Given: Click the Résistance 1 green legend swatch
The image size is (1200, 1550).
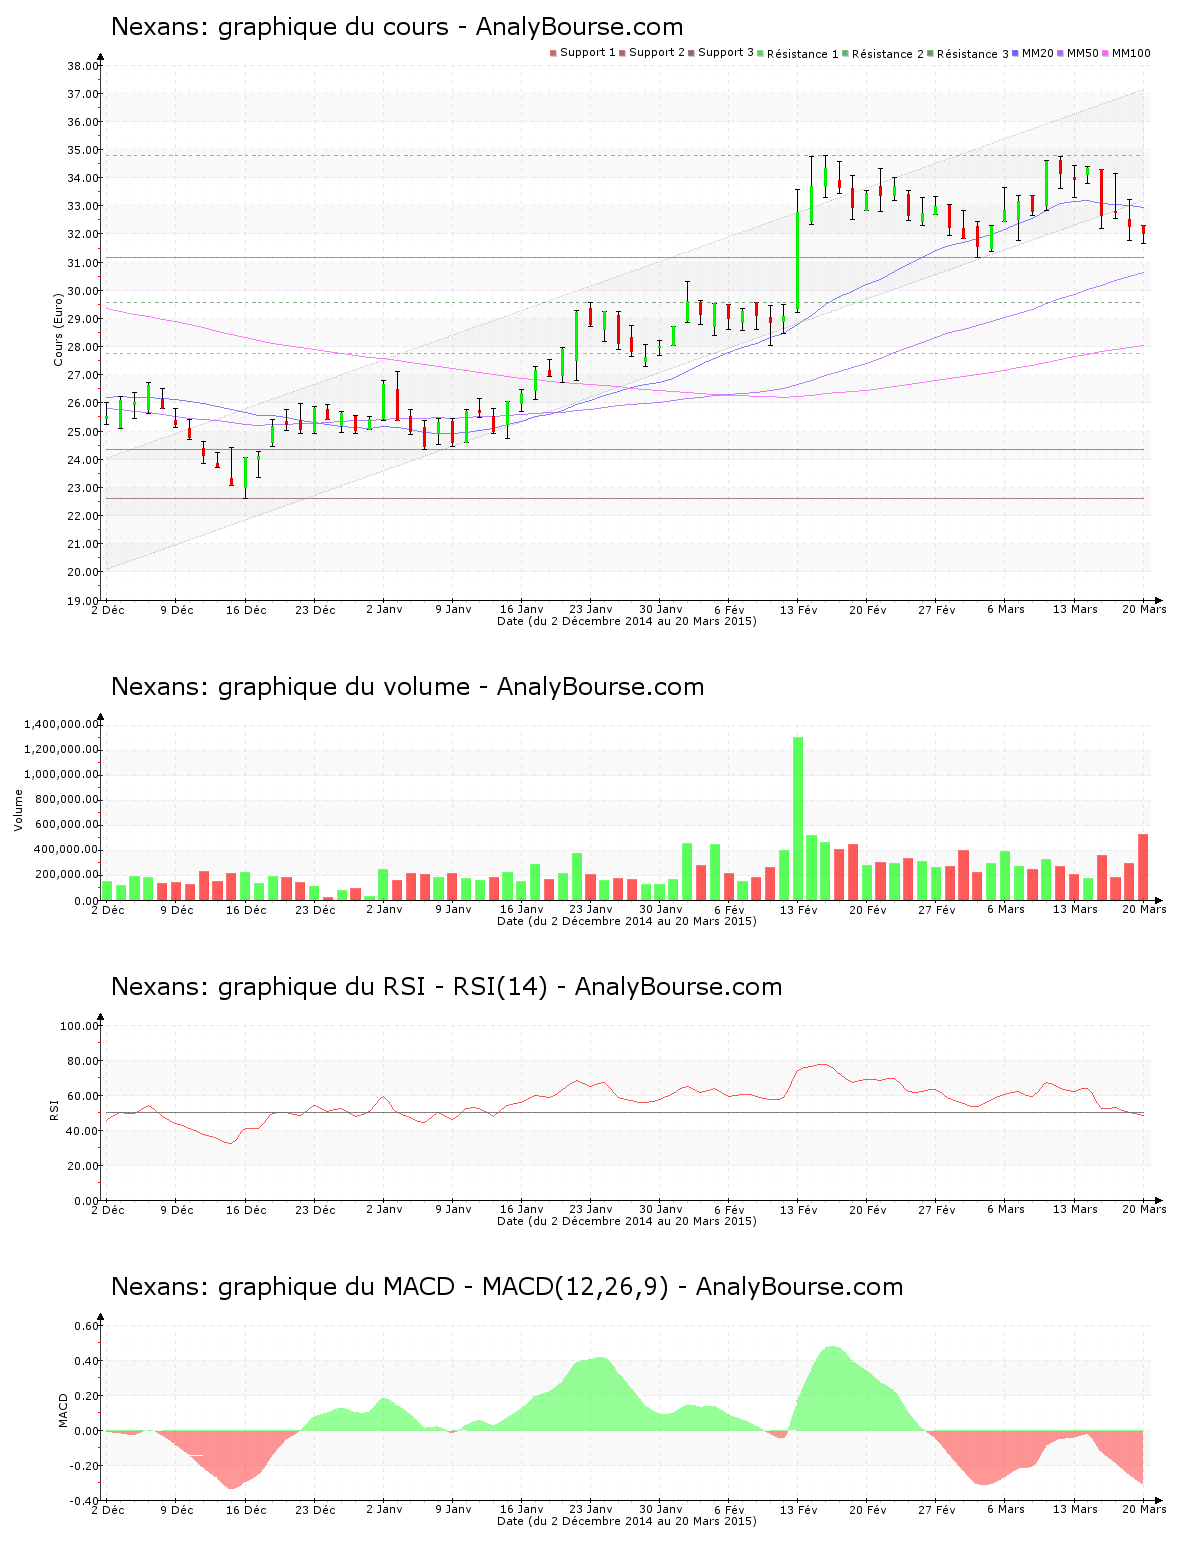Looking at the screenshot, I should [761, 53].
